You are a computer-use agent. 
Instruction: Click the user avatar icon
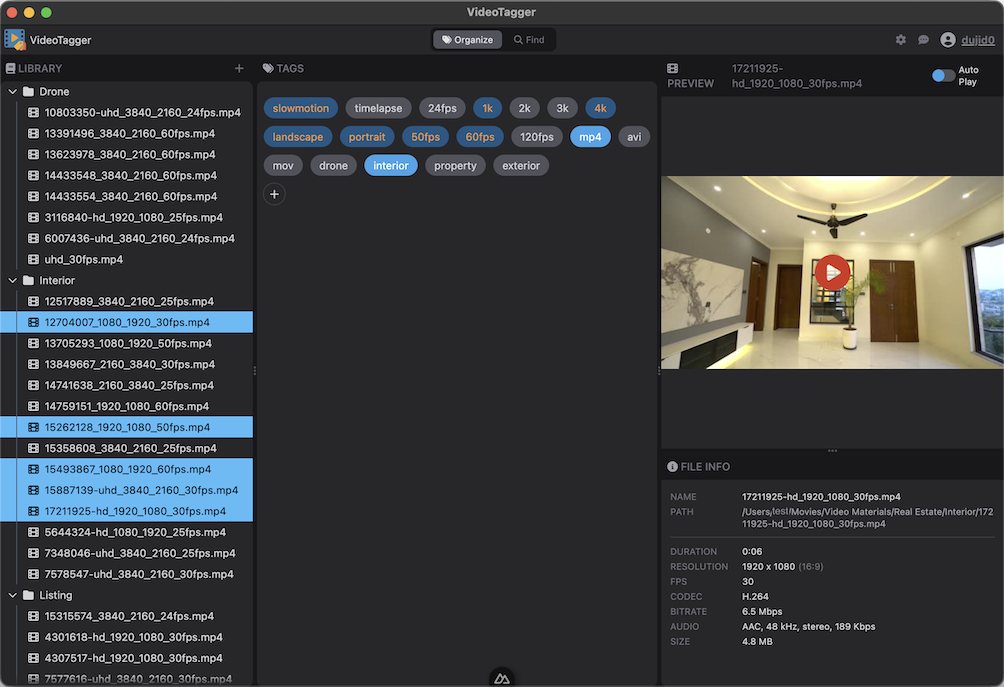[x=949, y=40]
